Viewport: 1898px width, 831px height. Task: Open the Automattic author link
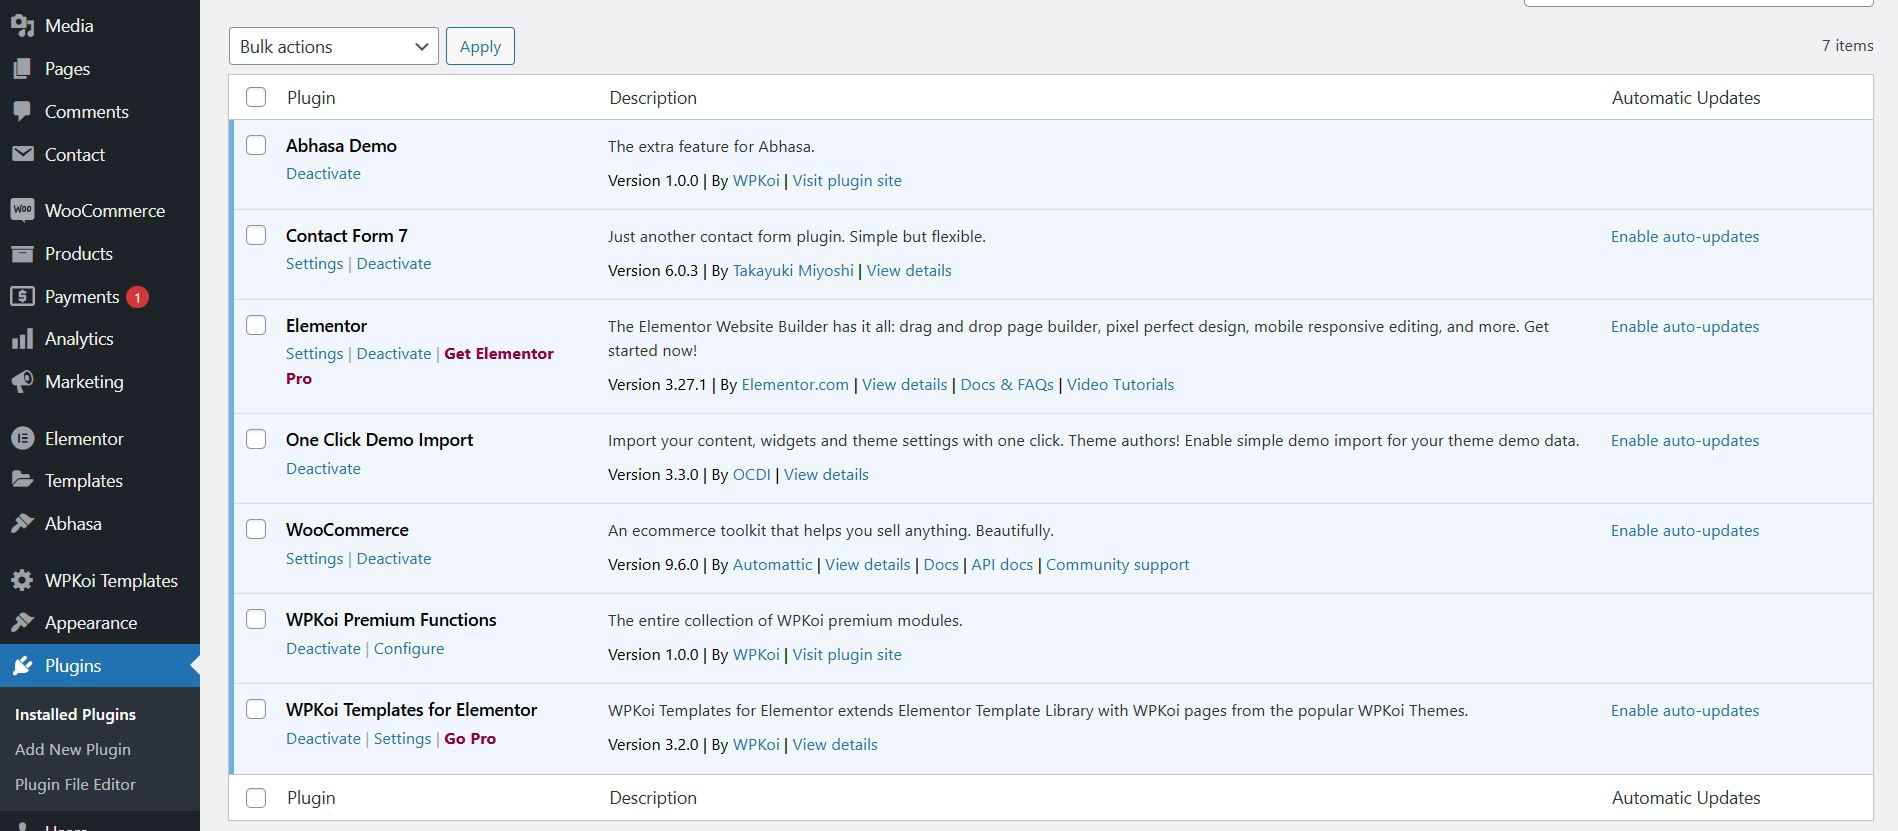click(772, 564)
